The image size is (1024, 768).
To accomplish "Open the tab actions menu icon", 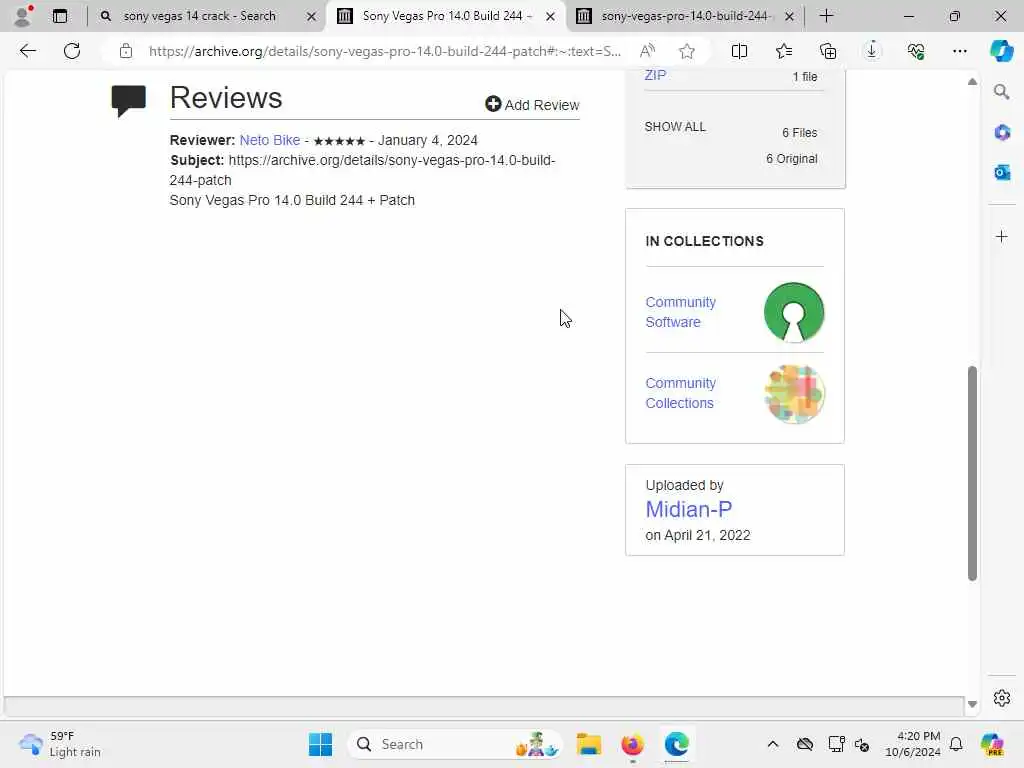I will [x=60, y=16].
